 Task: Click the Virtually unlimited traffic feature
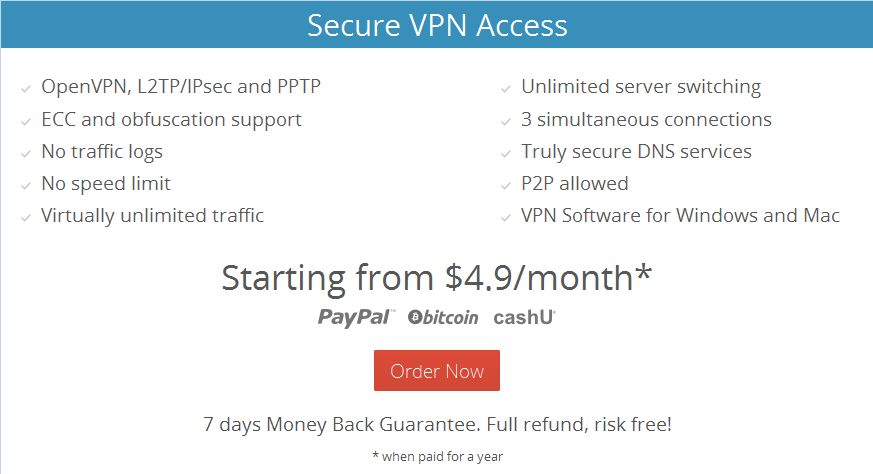coord(153,216)
